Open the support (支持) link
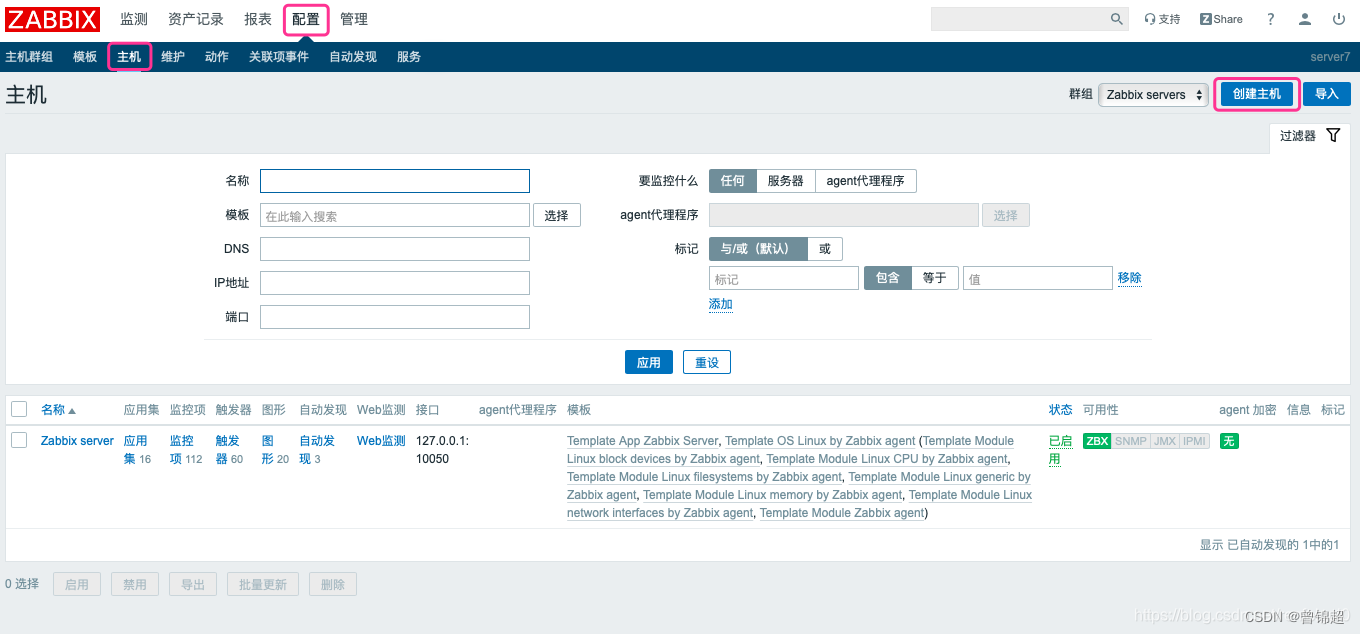This screenshot has width=1360, height=634. (1162, 19)
